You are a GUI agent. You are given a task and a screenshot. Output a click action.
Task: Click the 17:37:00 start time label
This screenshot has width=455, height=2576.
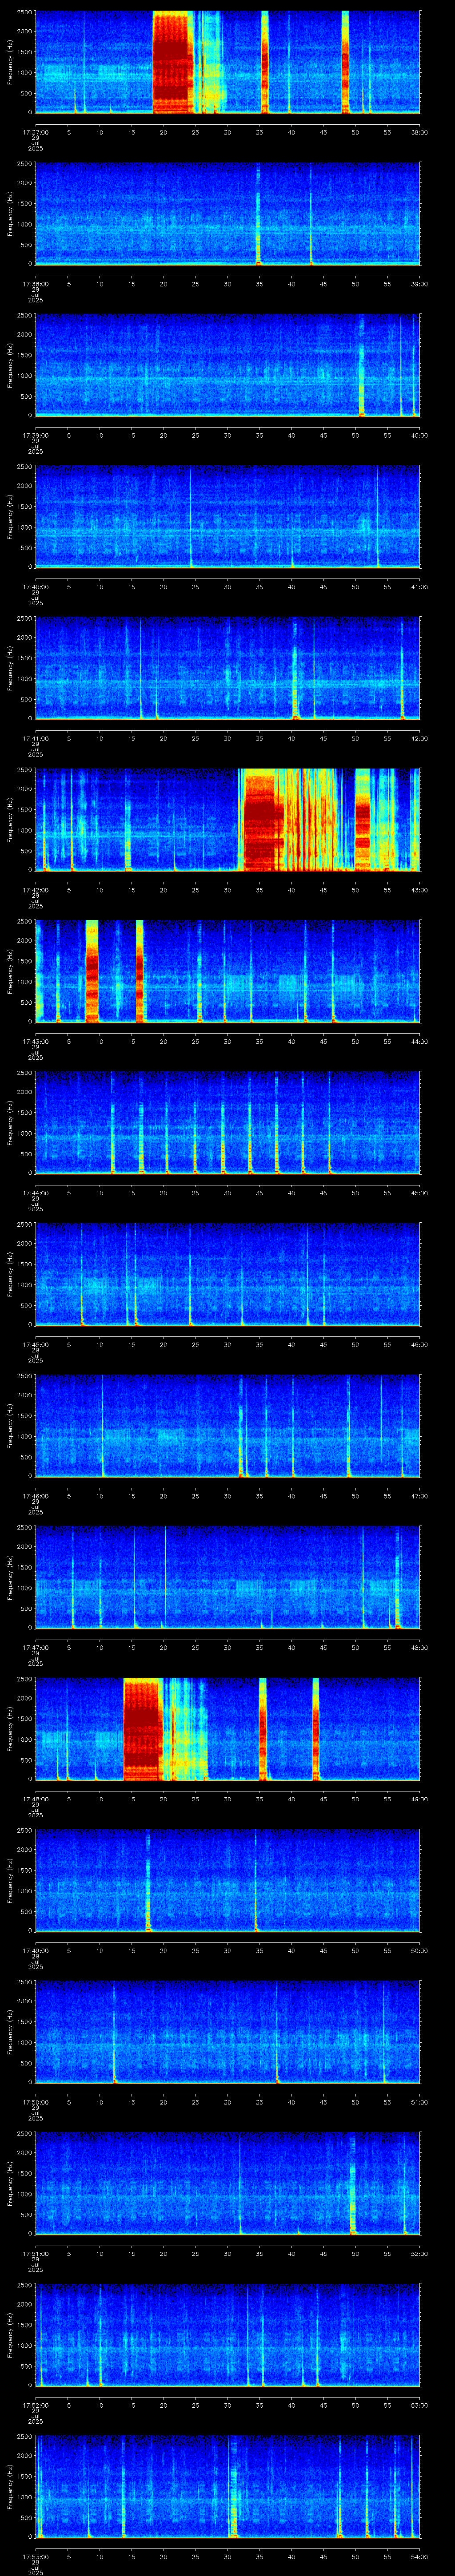click(x=35, y=132)
